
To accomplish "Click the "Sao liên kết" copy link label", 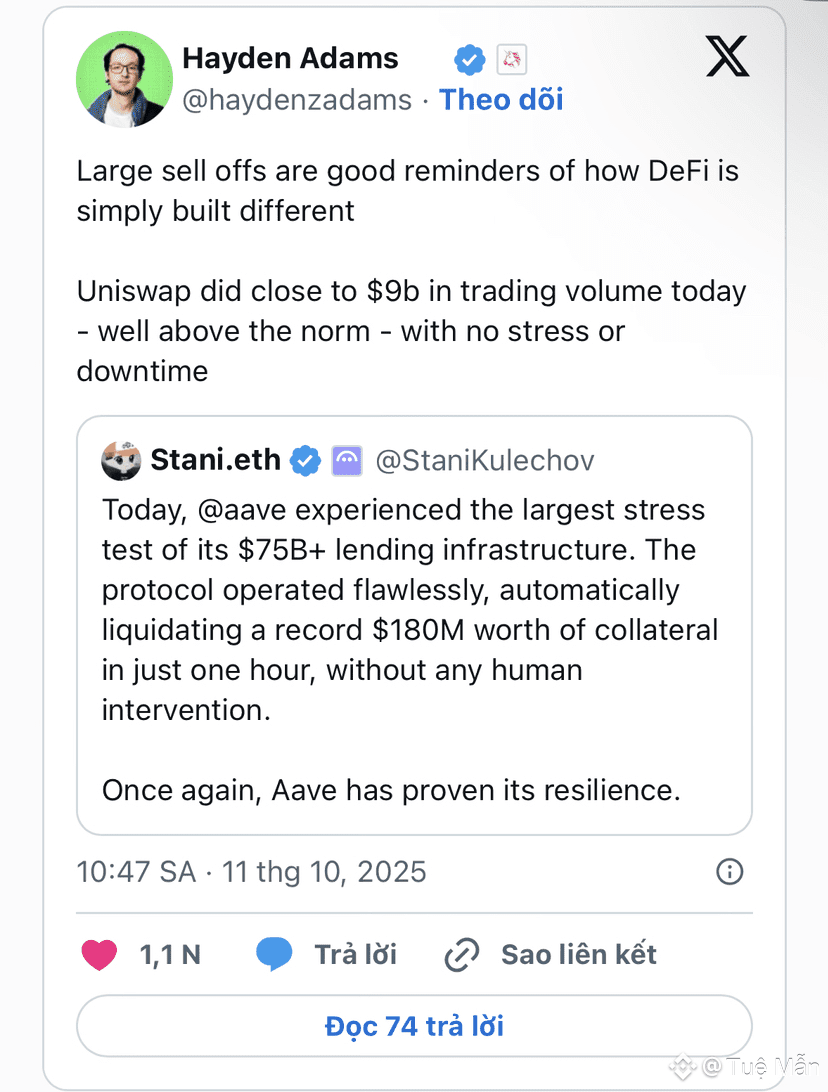I will coord(579,954).
